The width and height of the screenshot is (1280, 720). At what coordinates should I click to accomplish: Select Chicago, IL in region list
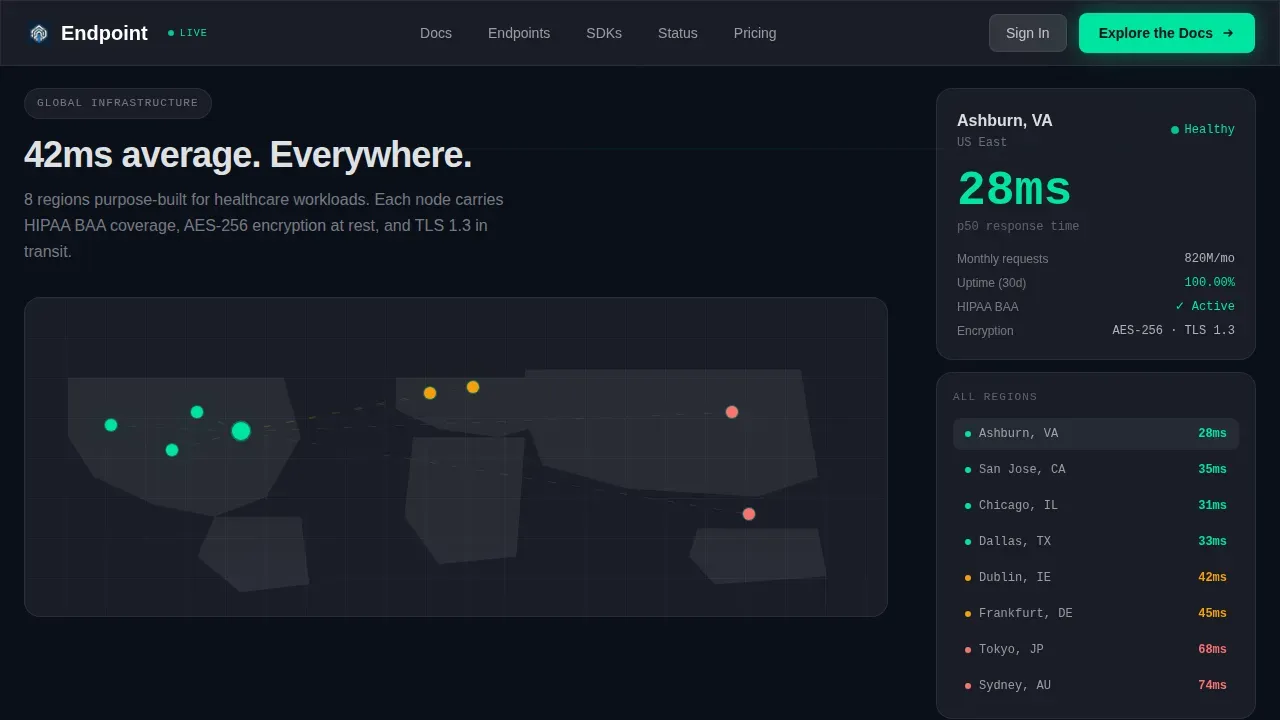(1096, 506)
